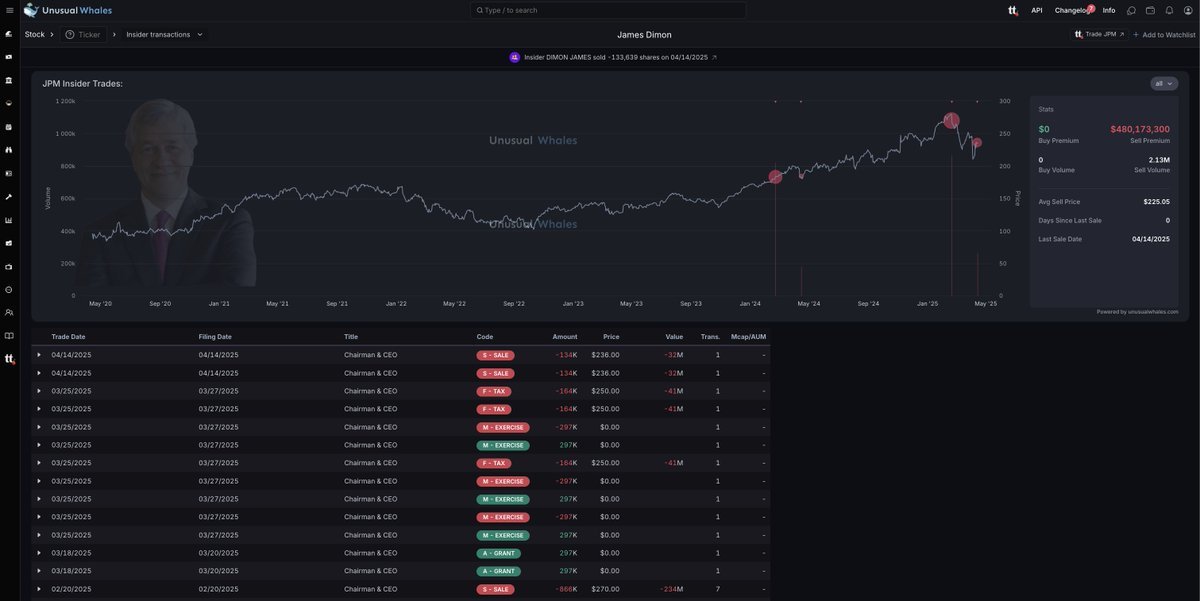The width and height of the screenshot is (1200, 601).
Task: Open the notifications bell icon
Action: tap(1169, 10)
